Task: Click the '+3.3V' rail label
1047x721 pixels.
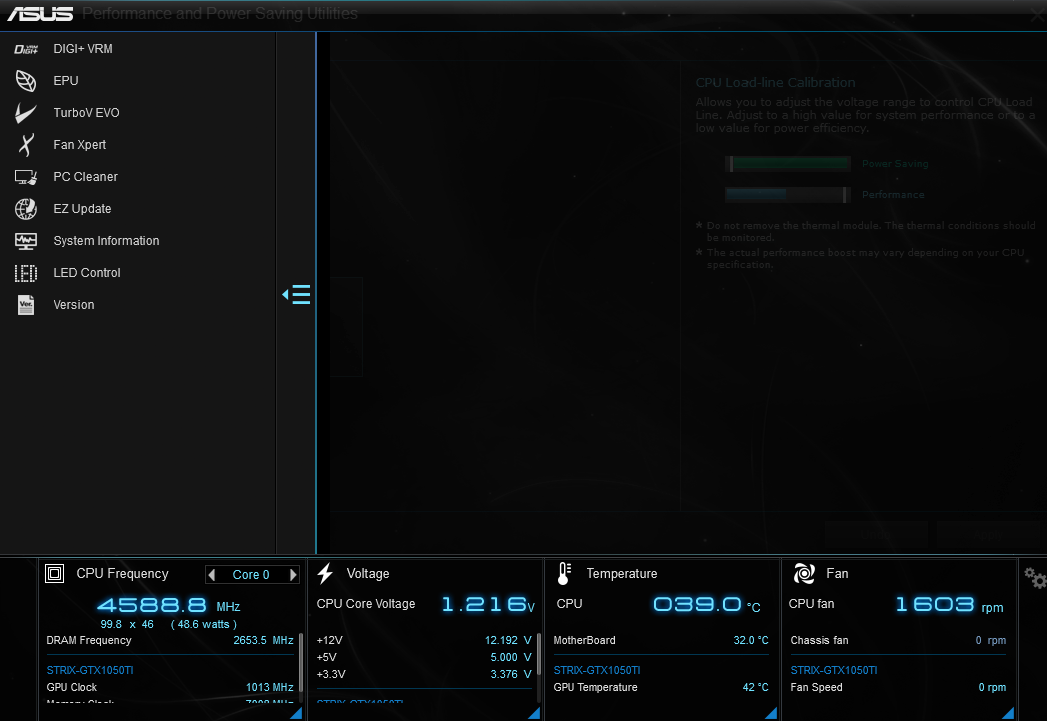Action: (x=331, y=674)
